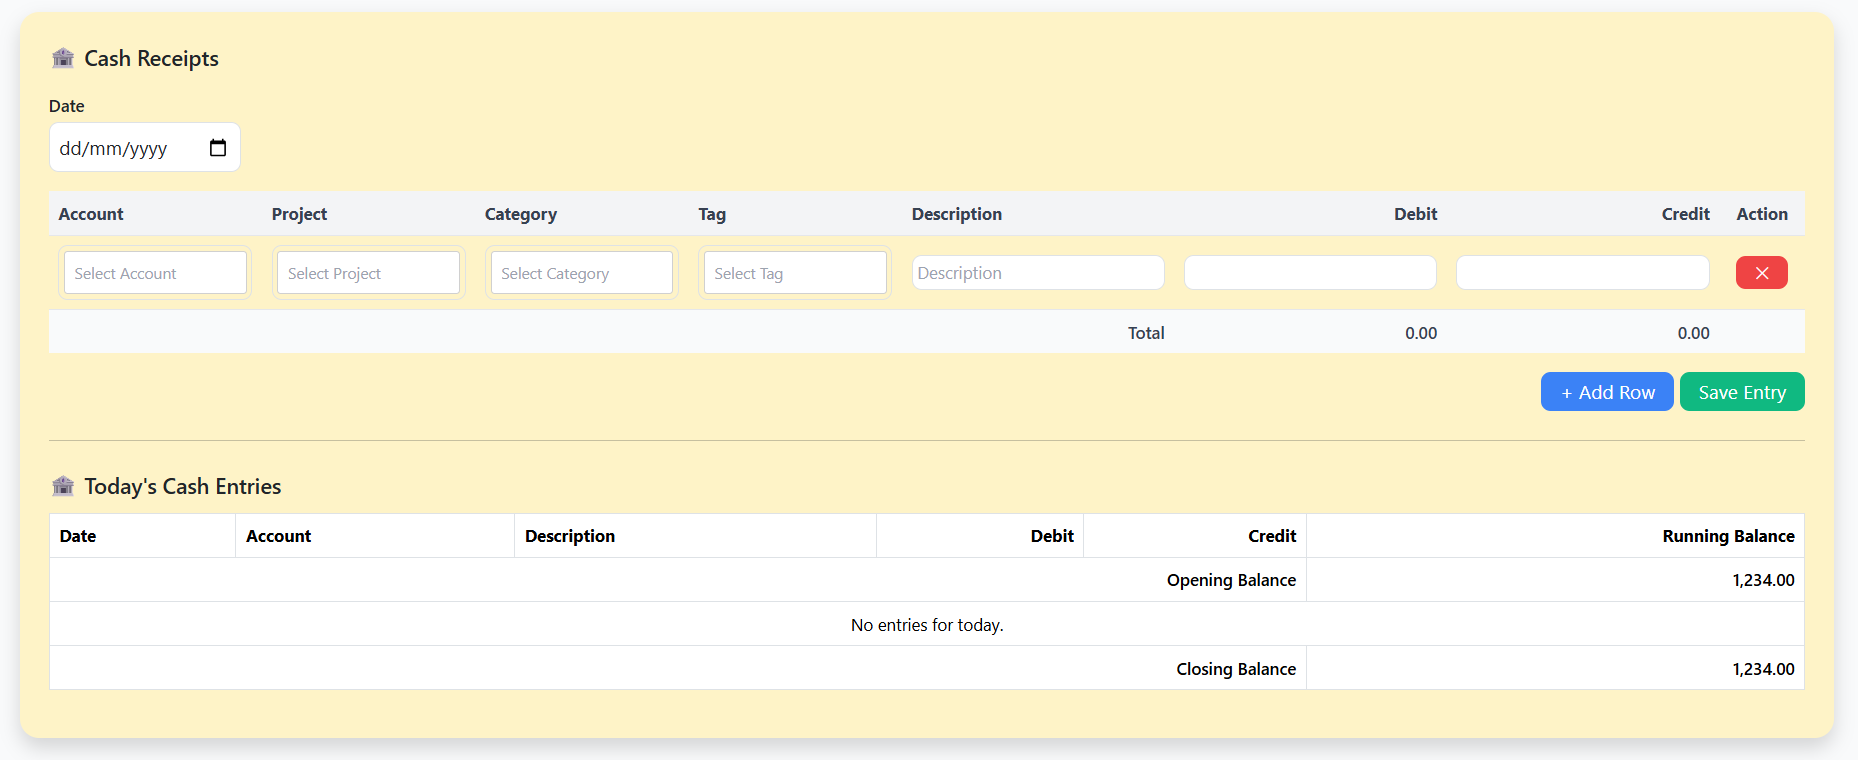Click the Opening Balance label
Viewport: 1858px width, 760px height.
[x=1231, y=580]
